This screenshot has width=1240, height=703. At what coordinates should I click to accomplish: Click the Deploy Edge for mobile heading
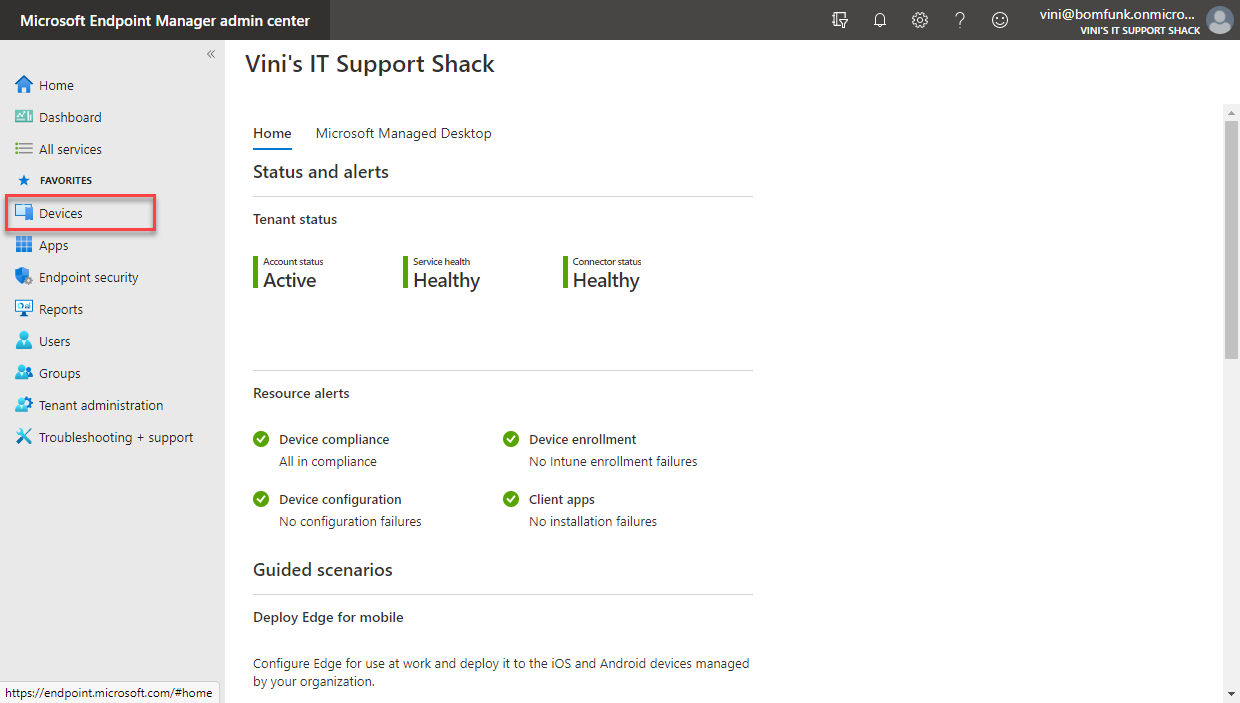click(x=328, y=617)
